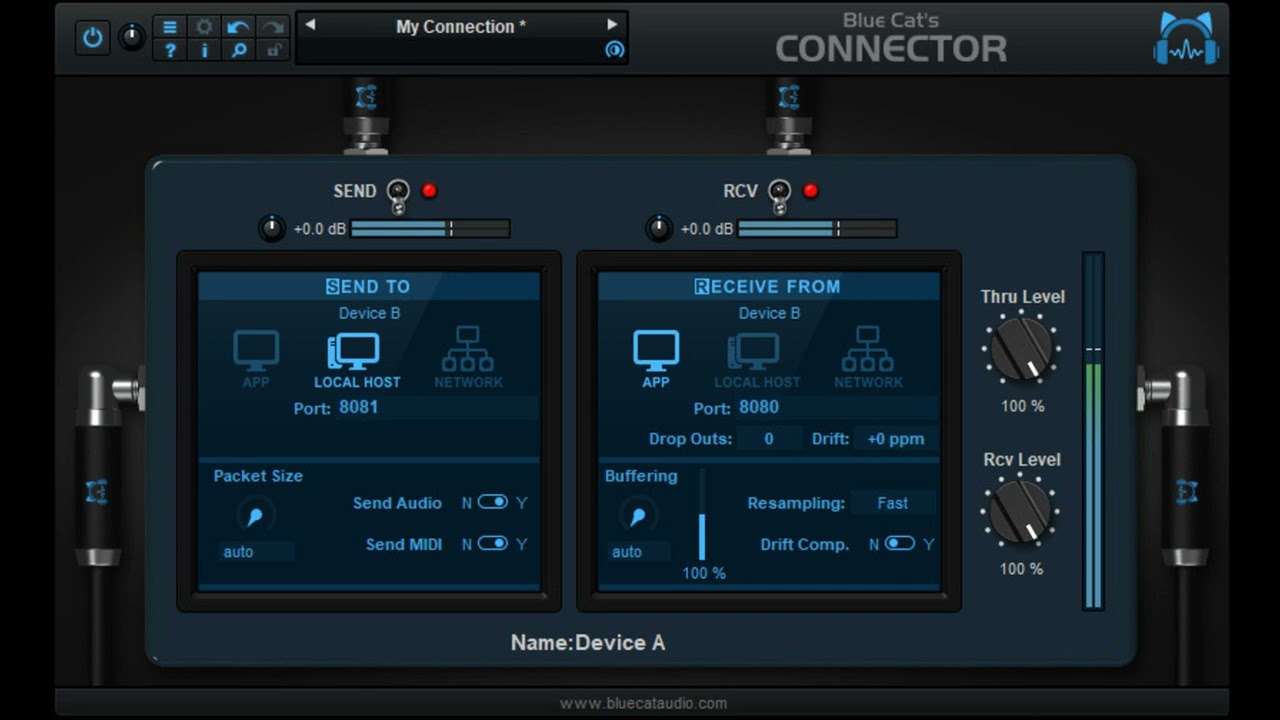
Task: Go to previous preset with left arrow
Action: pos(310,25)
